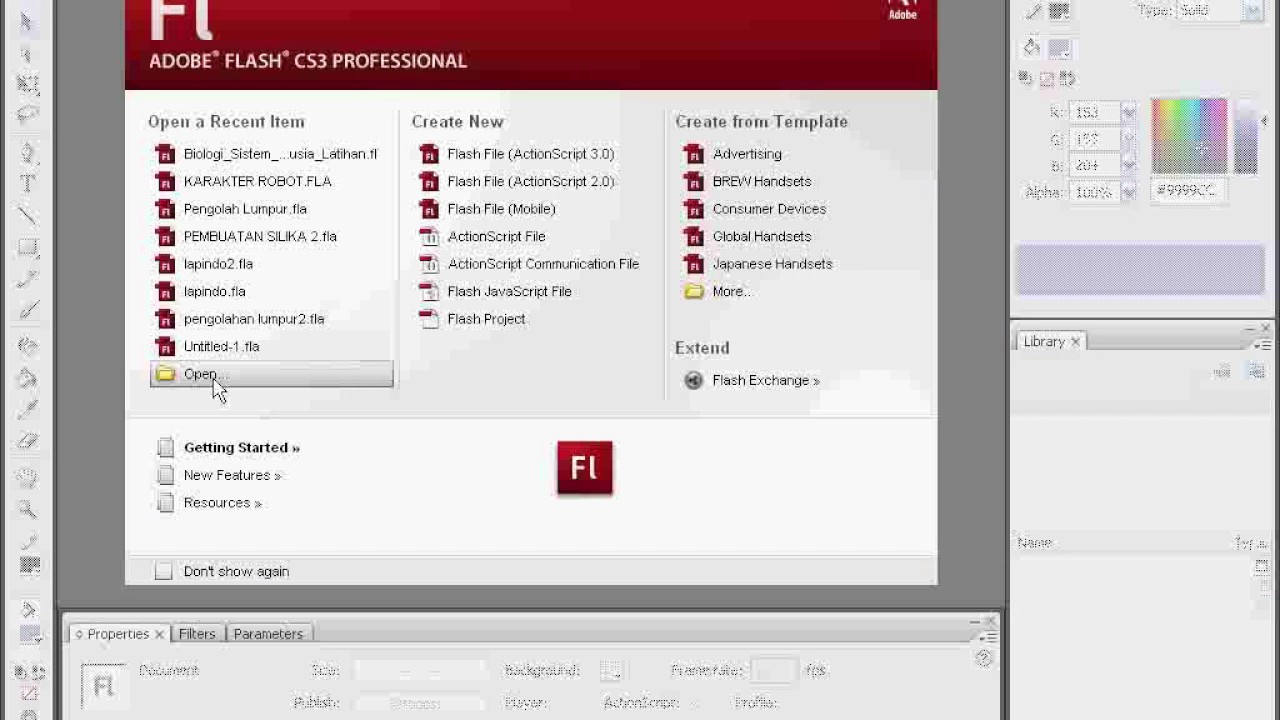This screenshot has width=1280, height=720.
Task: Create new Flash File (ActionScript 2.0)
Action: click(x=531, y=182)
